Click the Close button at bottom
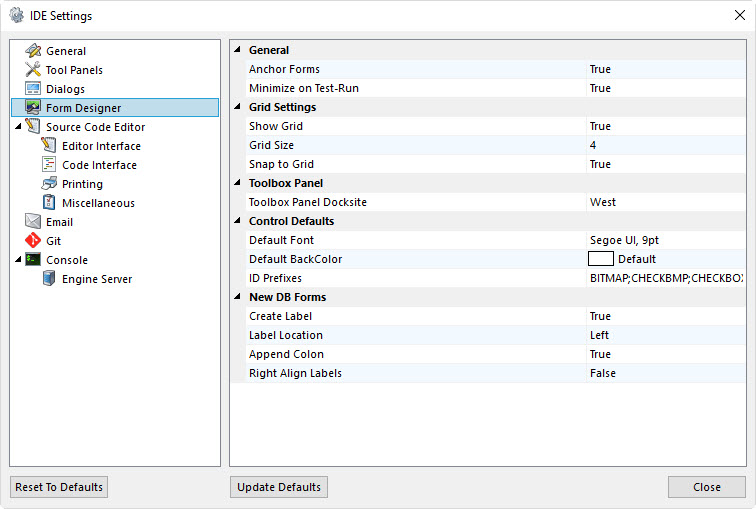 (x=707, y=487)
